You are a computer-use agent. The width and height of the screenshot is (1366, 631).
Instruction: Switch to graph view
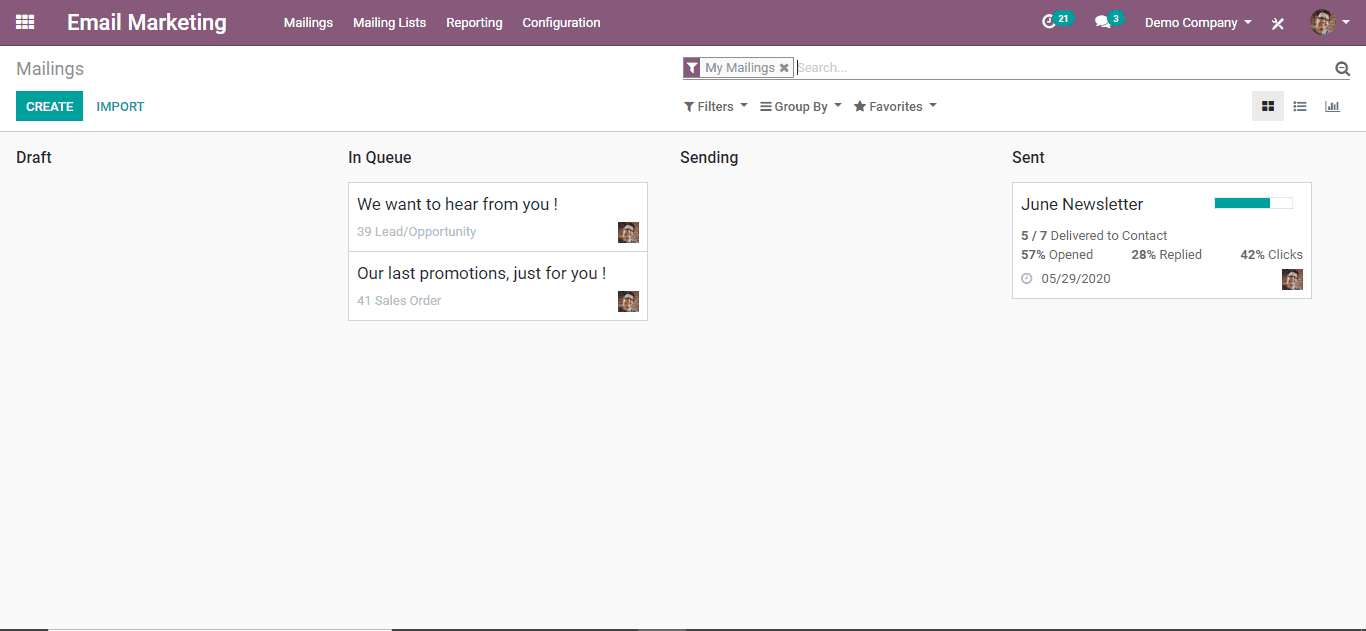click(1332, 106)
